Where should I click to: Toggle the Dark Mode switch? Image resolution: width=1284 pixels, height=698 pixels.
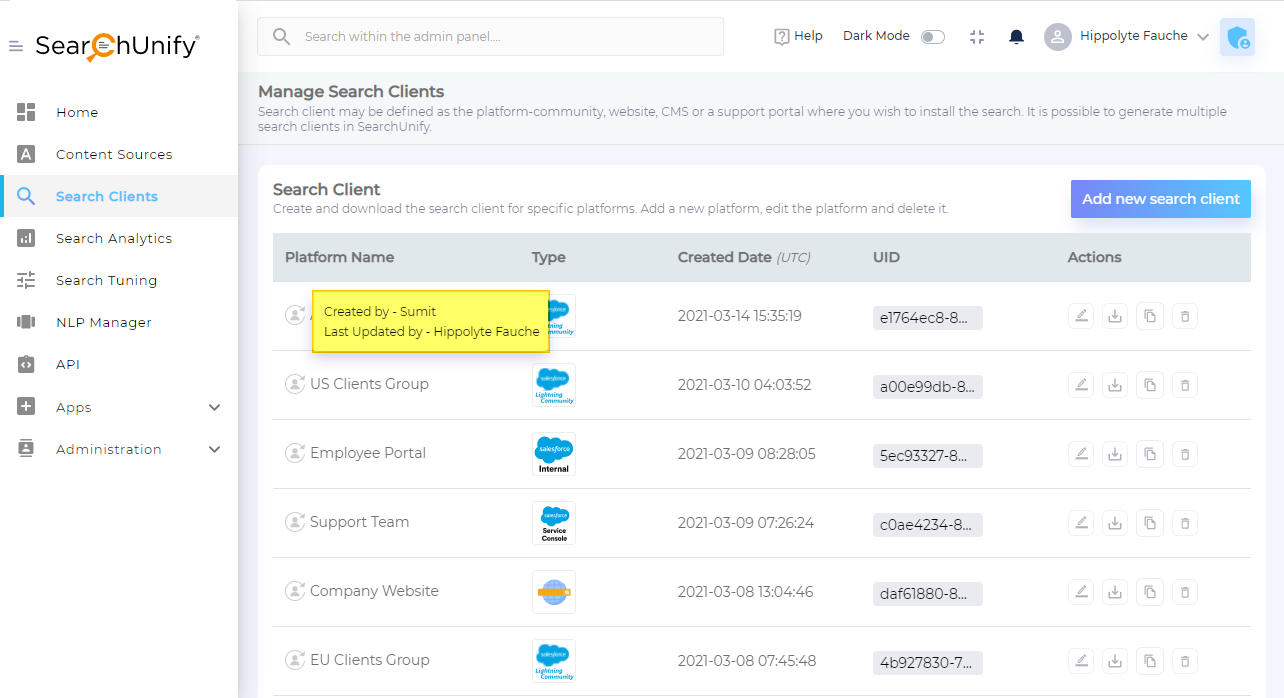[x=932, y=37]
